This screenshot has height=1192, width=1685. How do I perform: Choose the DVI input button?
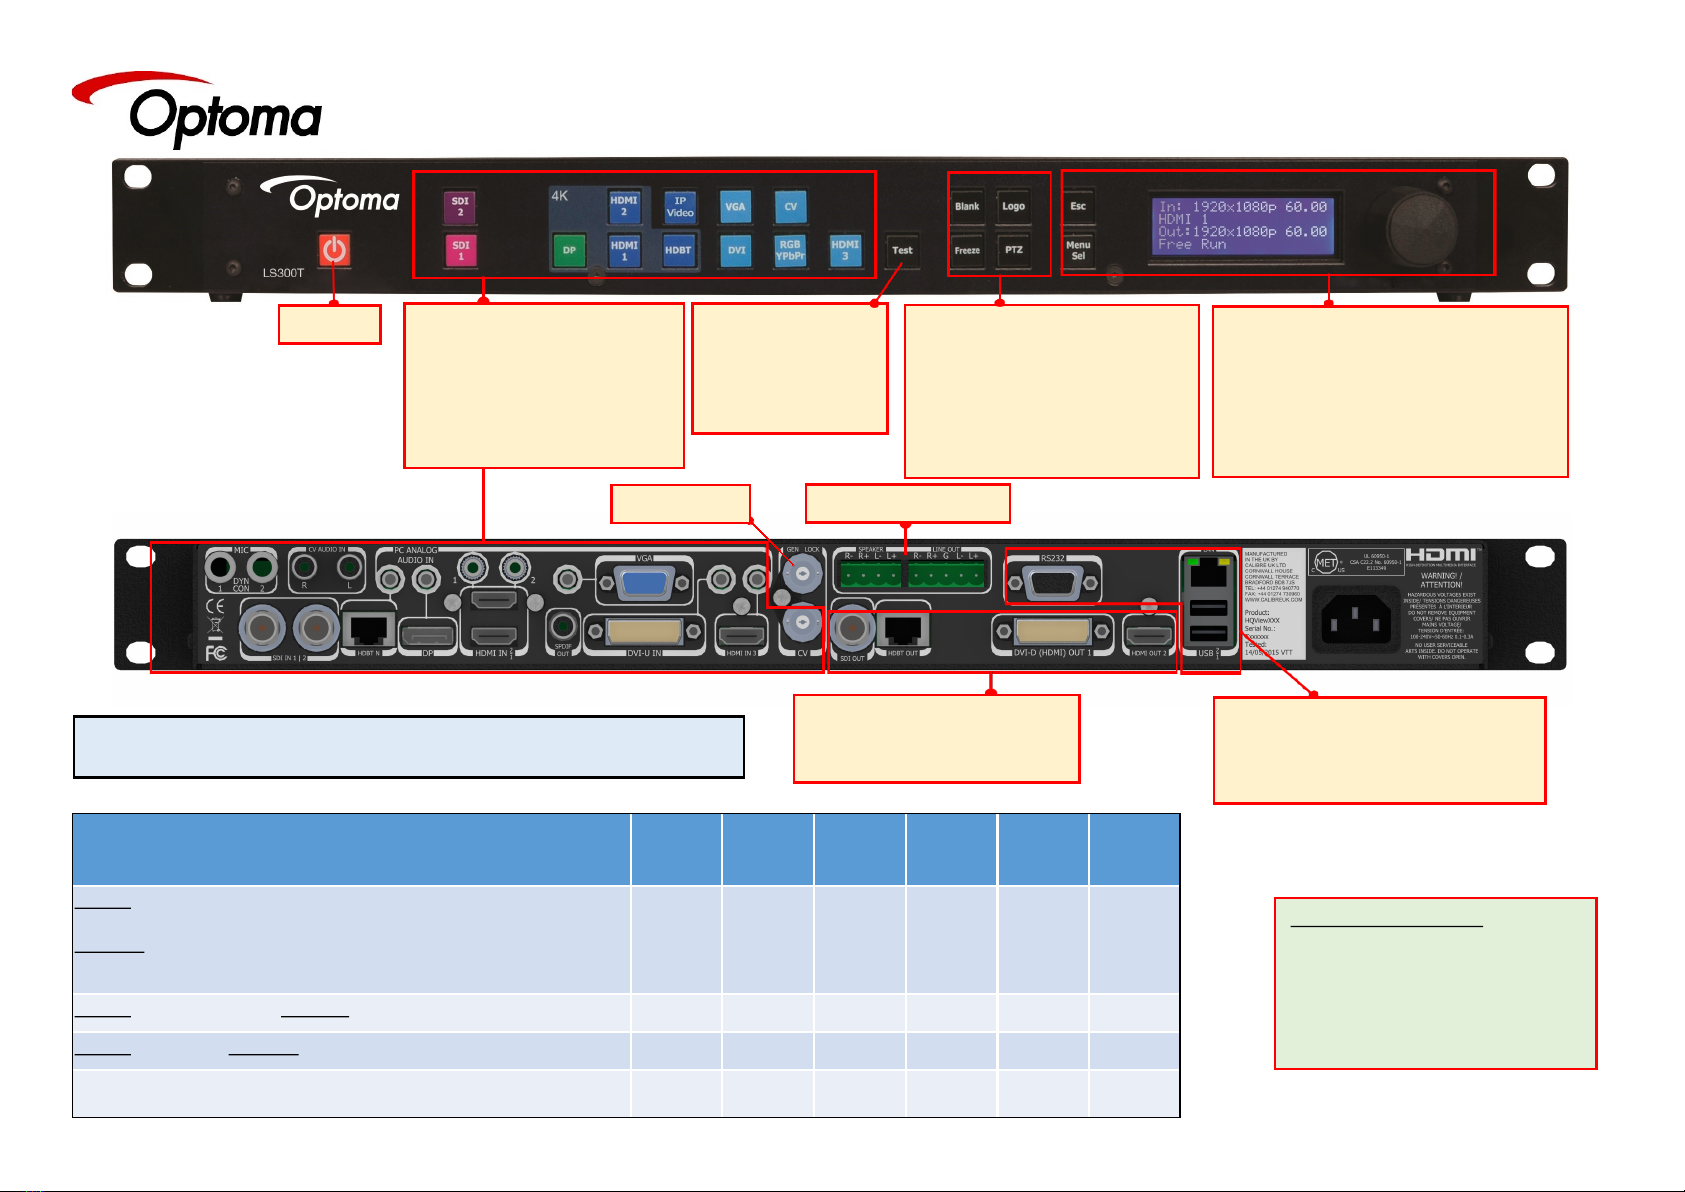click(x=736, y=250)
